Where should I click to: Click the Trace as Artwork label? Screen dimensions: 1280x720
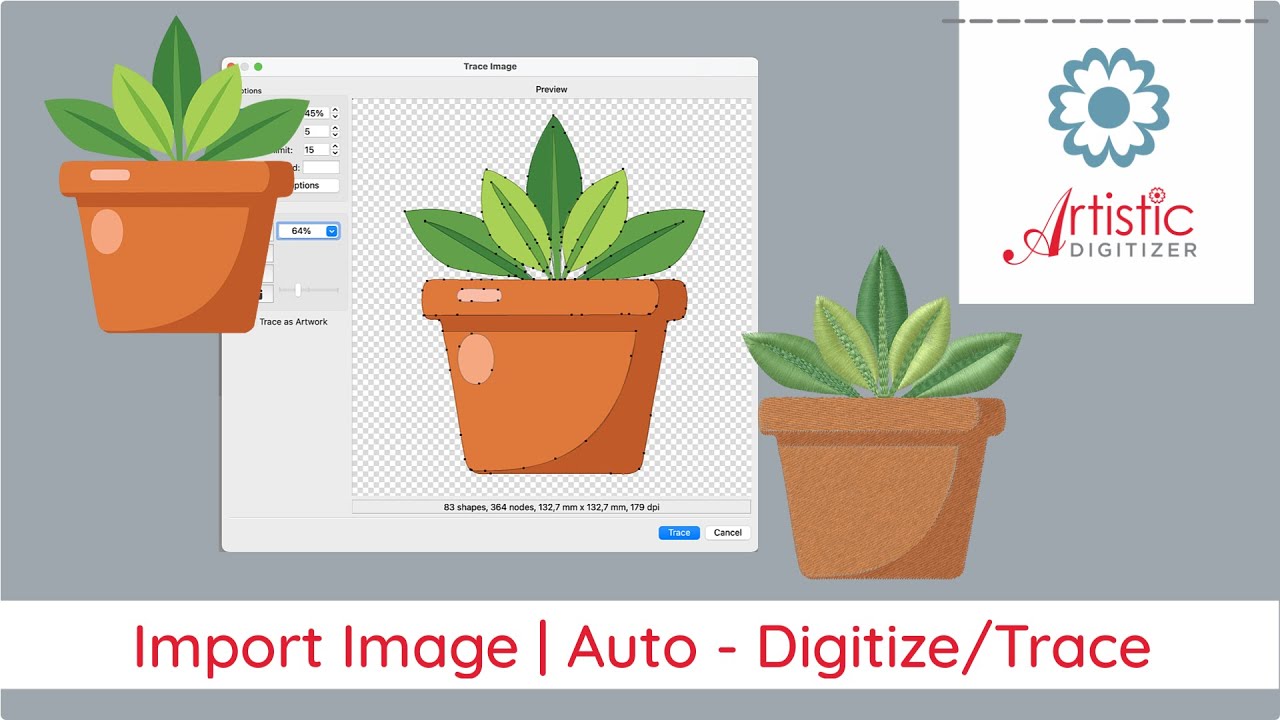point(293,322)
